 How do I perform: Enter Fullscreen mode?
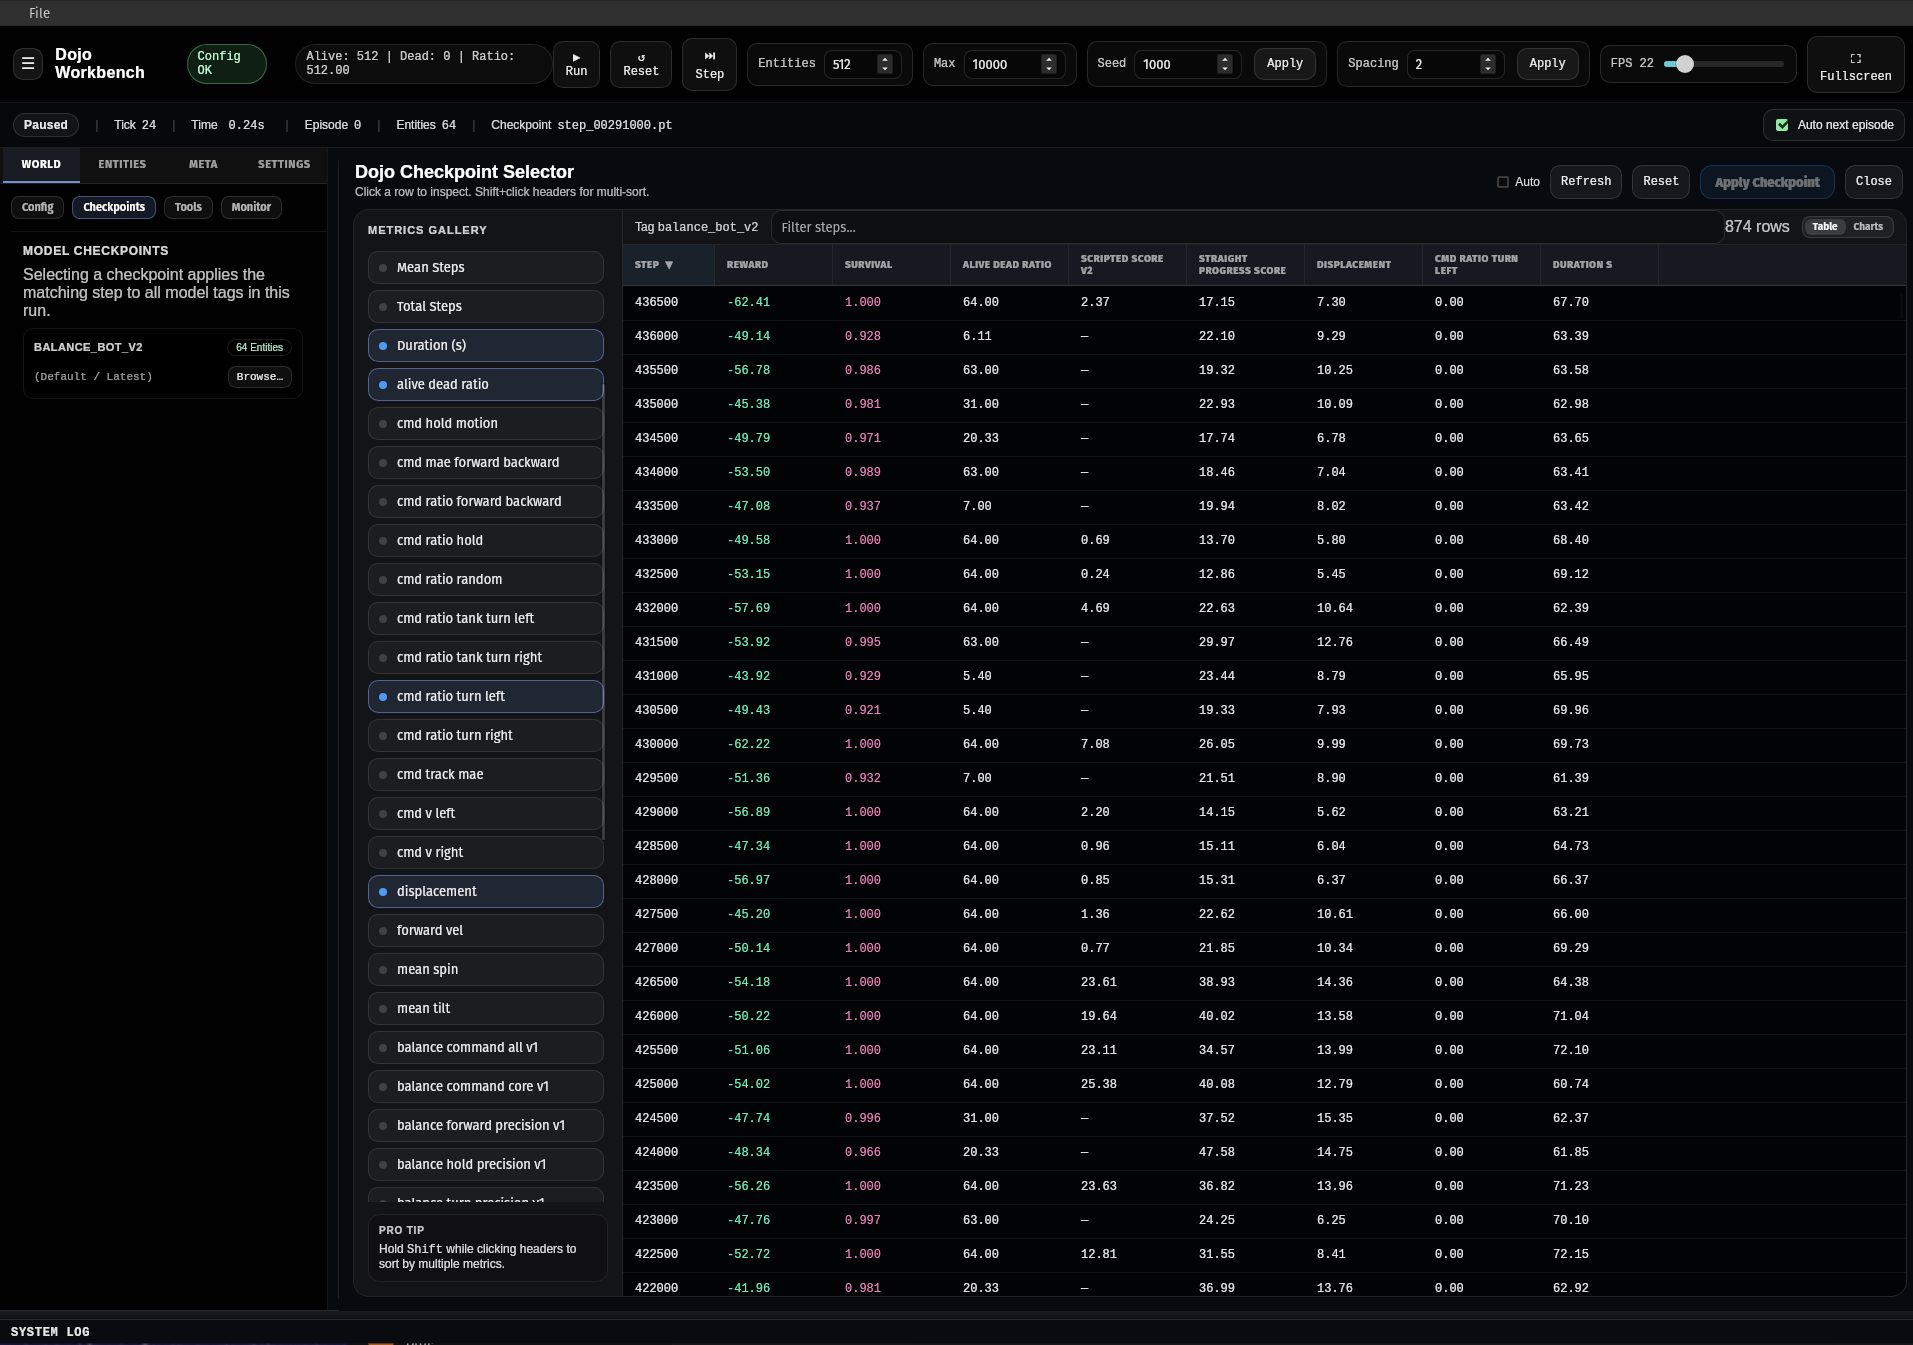pyautogui.click(x=1856, y=64)
